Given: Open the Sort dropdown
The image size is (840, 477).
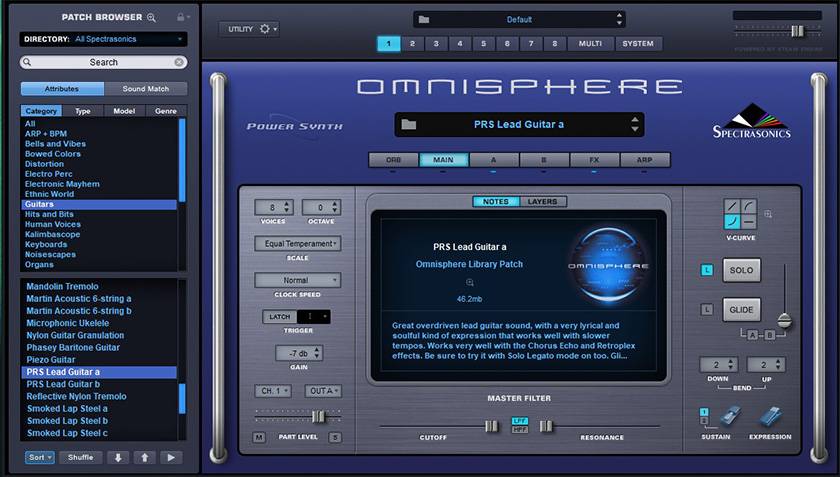Looking at the screenshot, I should pyautogui.click(x=40, y=458).
